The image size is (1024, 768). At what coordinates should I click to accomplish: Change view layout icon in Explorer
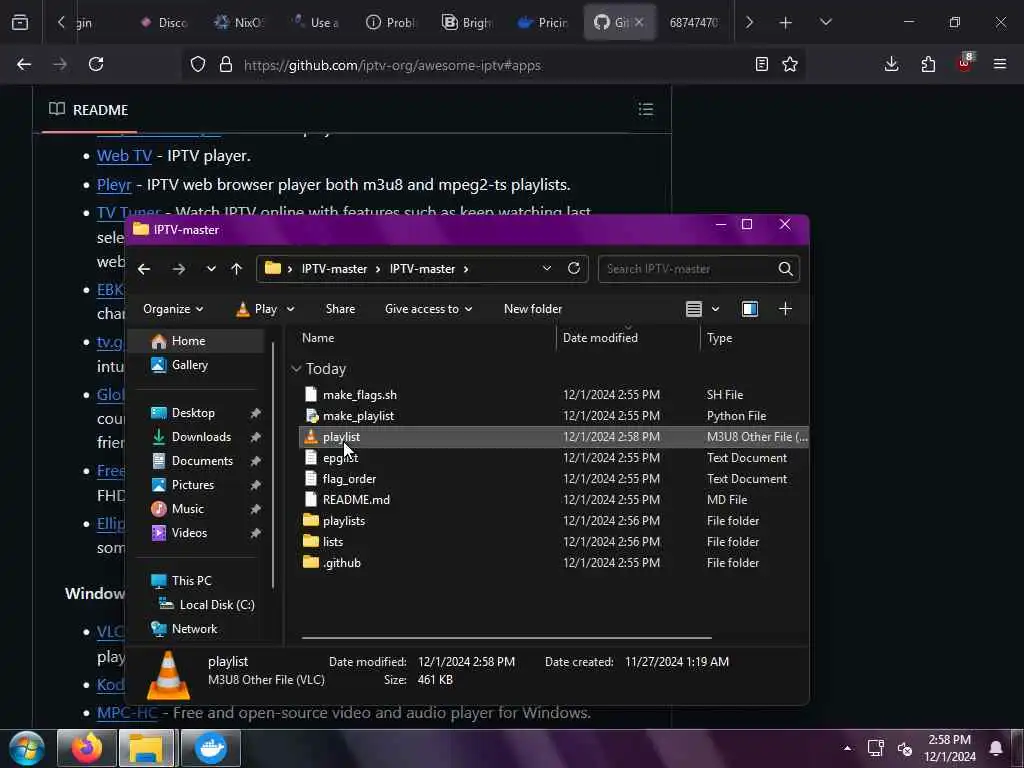point(694,309)
